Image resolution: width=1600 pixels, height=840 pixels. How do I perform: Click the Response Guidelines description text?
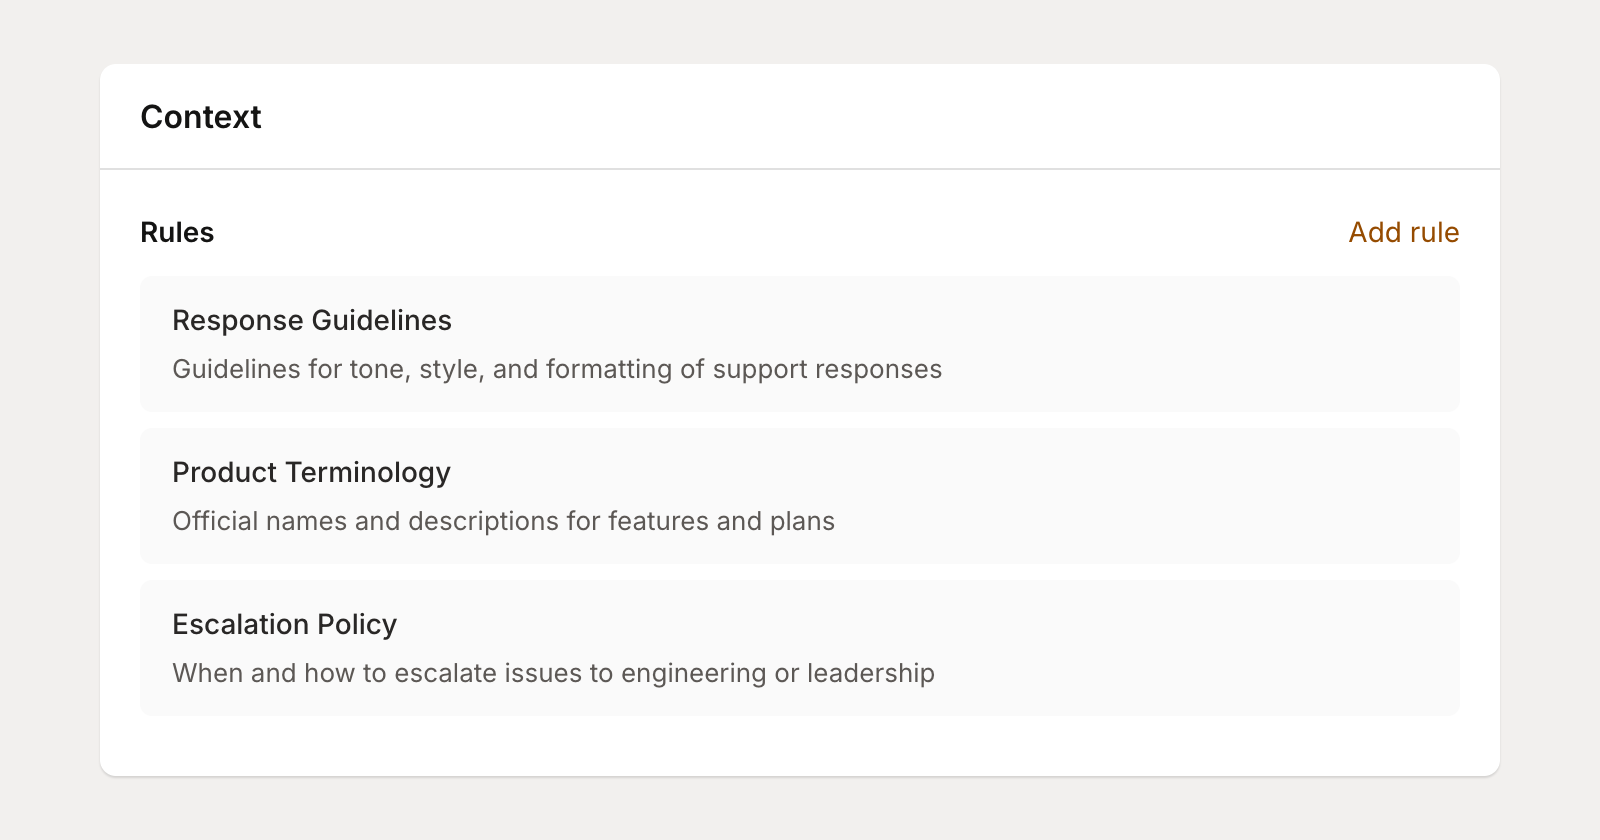point(557,369)
